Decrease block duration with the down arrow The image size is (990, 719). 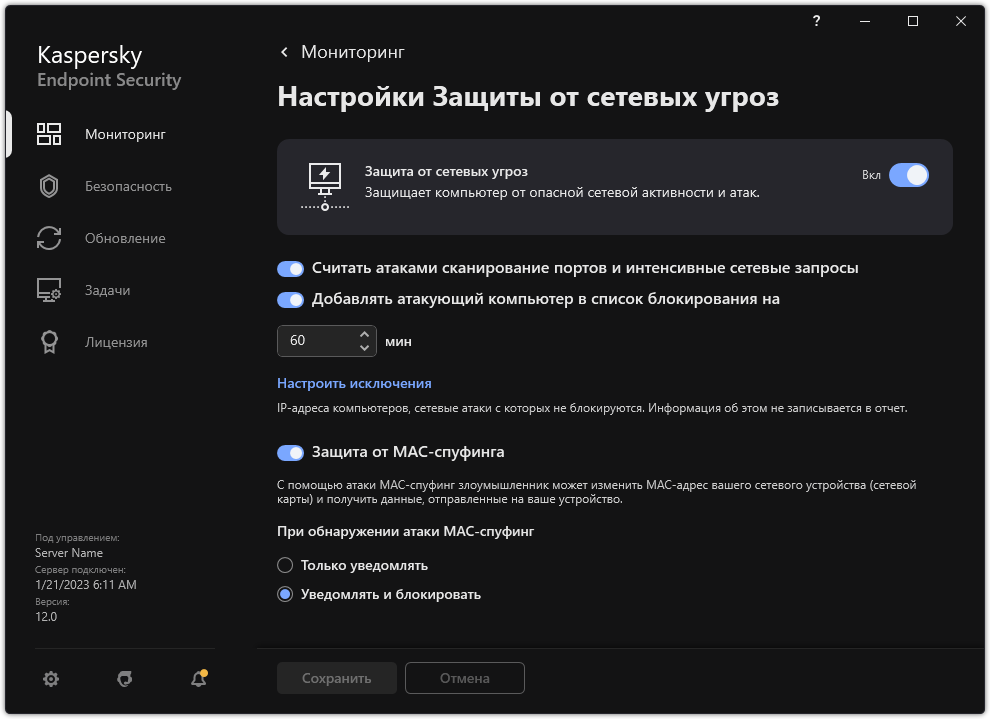364,348
